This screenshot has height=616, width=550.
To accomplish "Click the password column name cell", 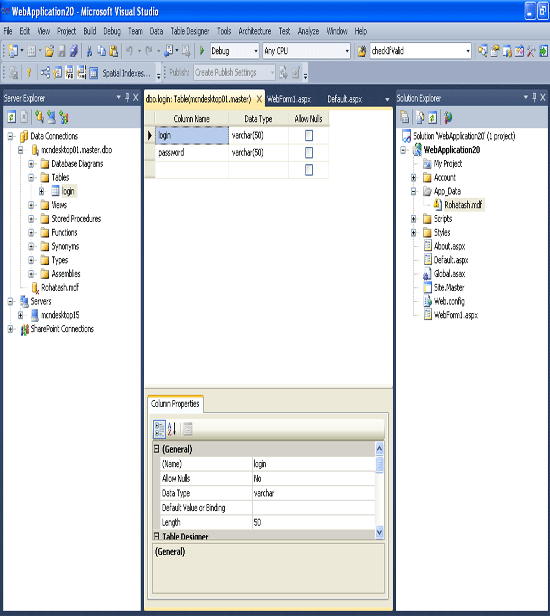I will (x=192, y=152).
